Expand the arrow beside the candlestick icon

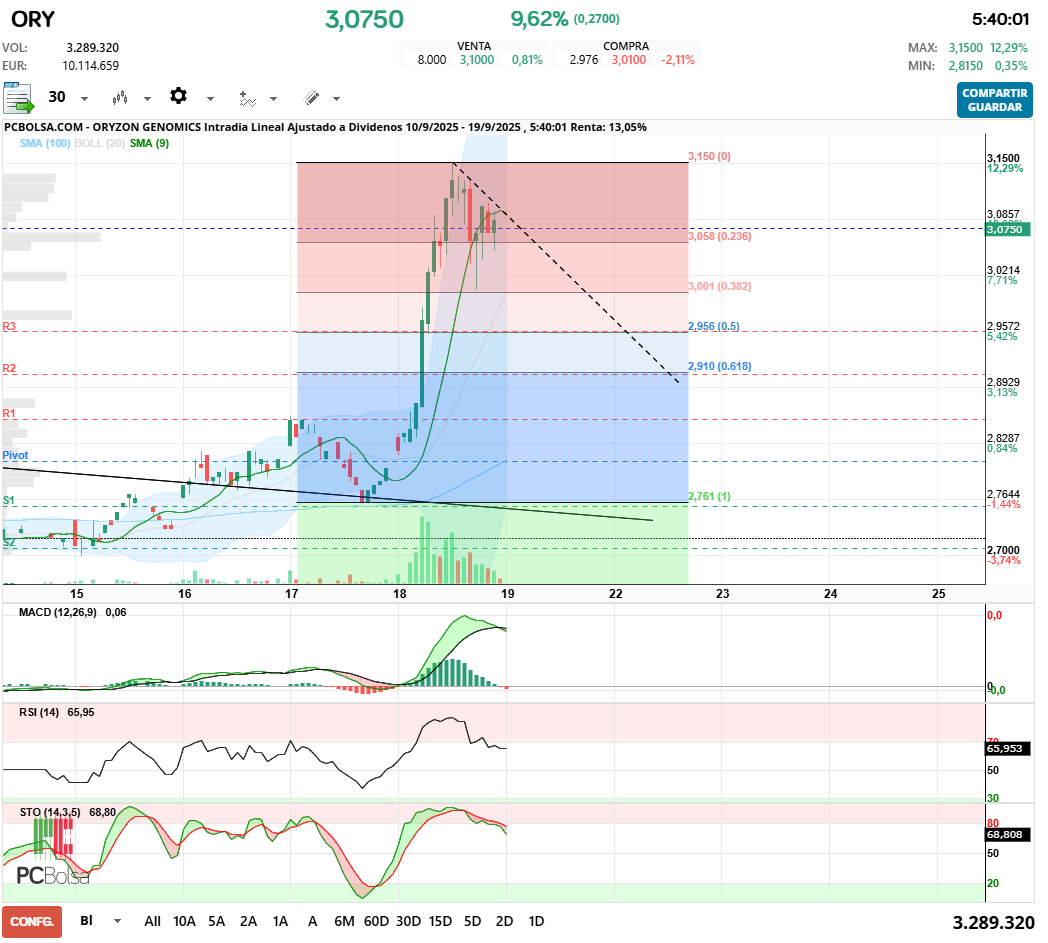coord(148,99)
